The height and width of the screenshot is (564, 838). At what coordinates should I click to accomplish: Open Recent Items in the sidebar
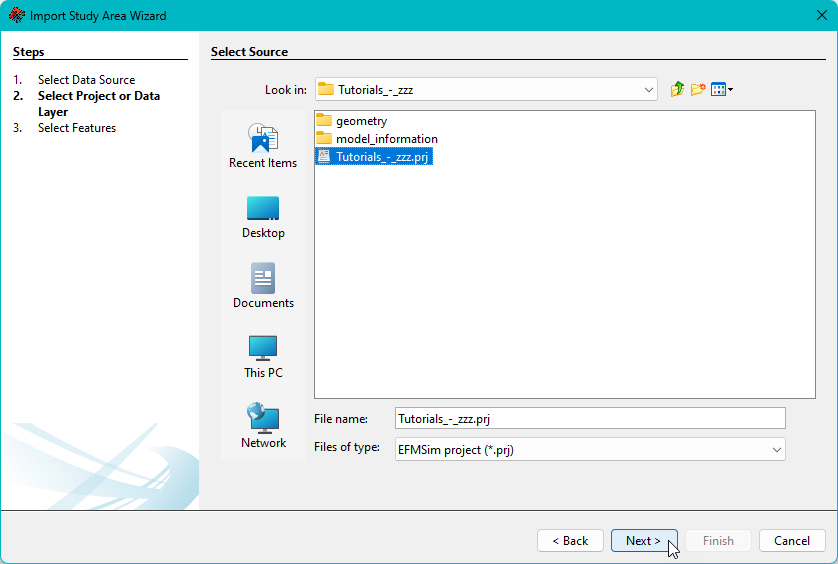point(263,145)
